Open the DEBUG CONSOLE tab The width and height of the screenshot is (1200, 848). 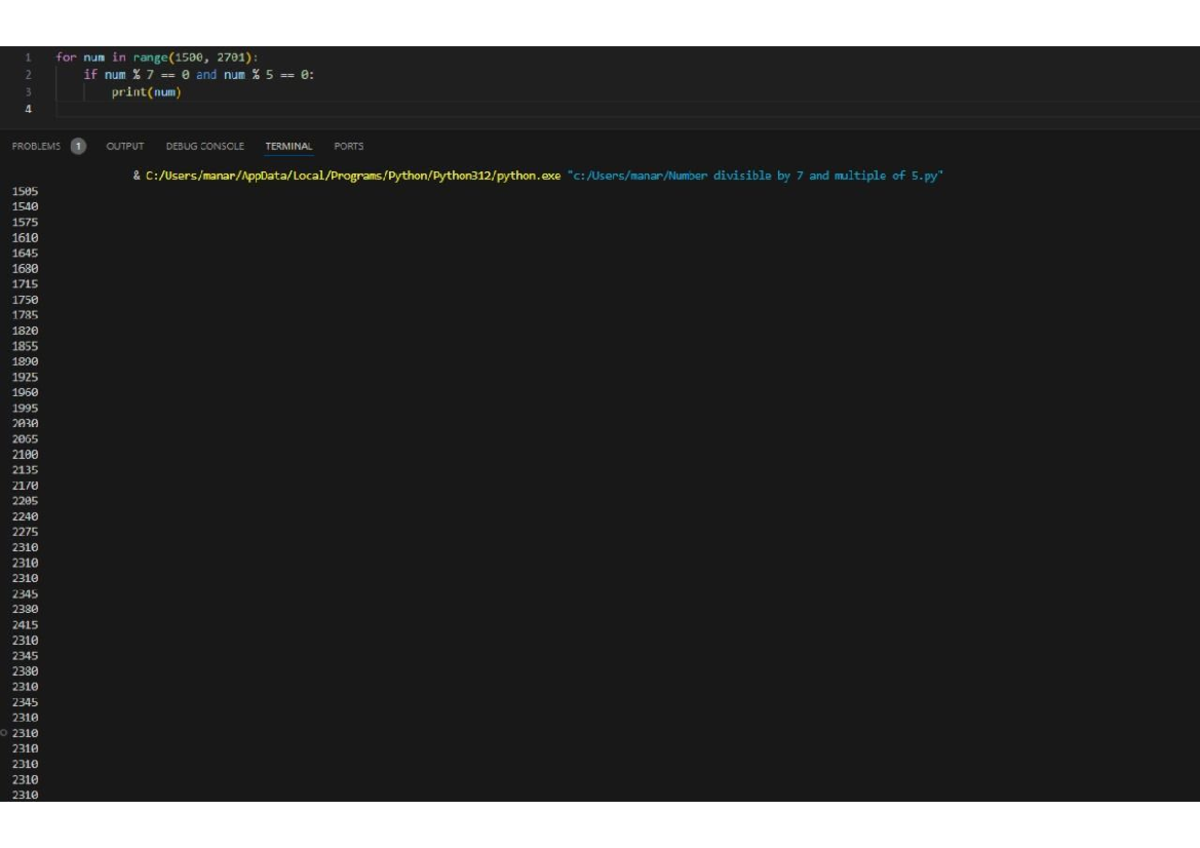coord(204,146)
